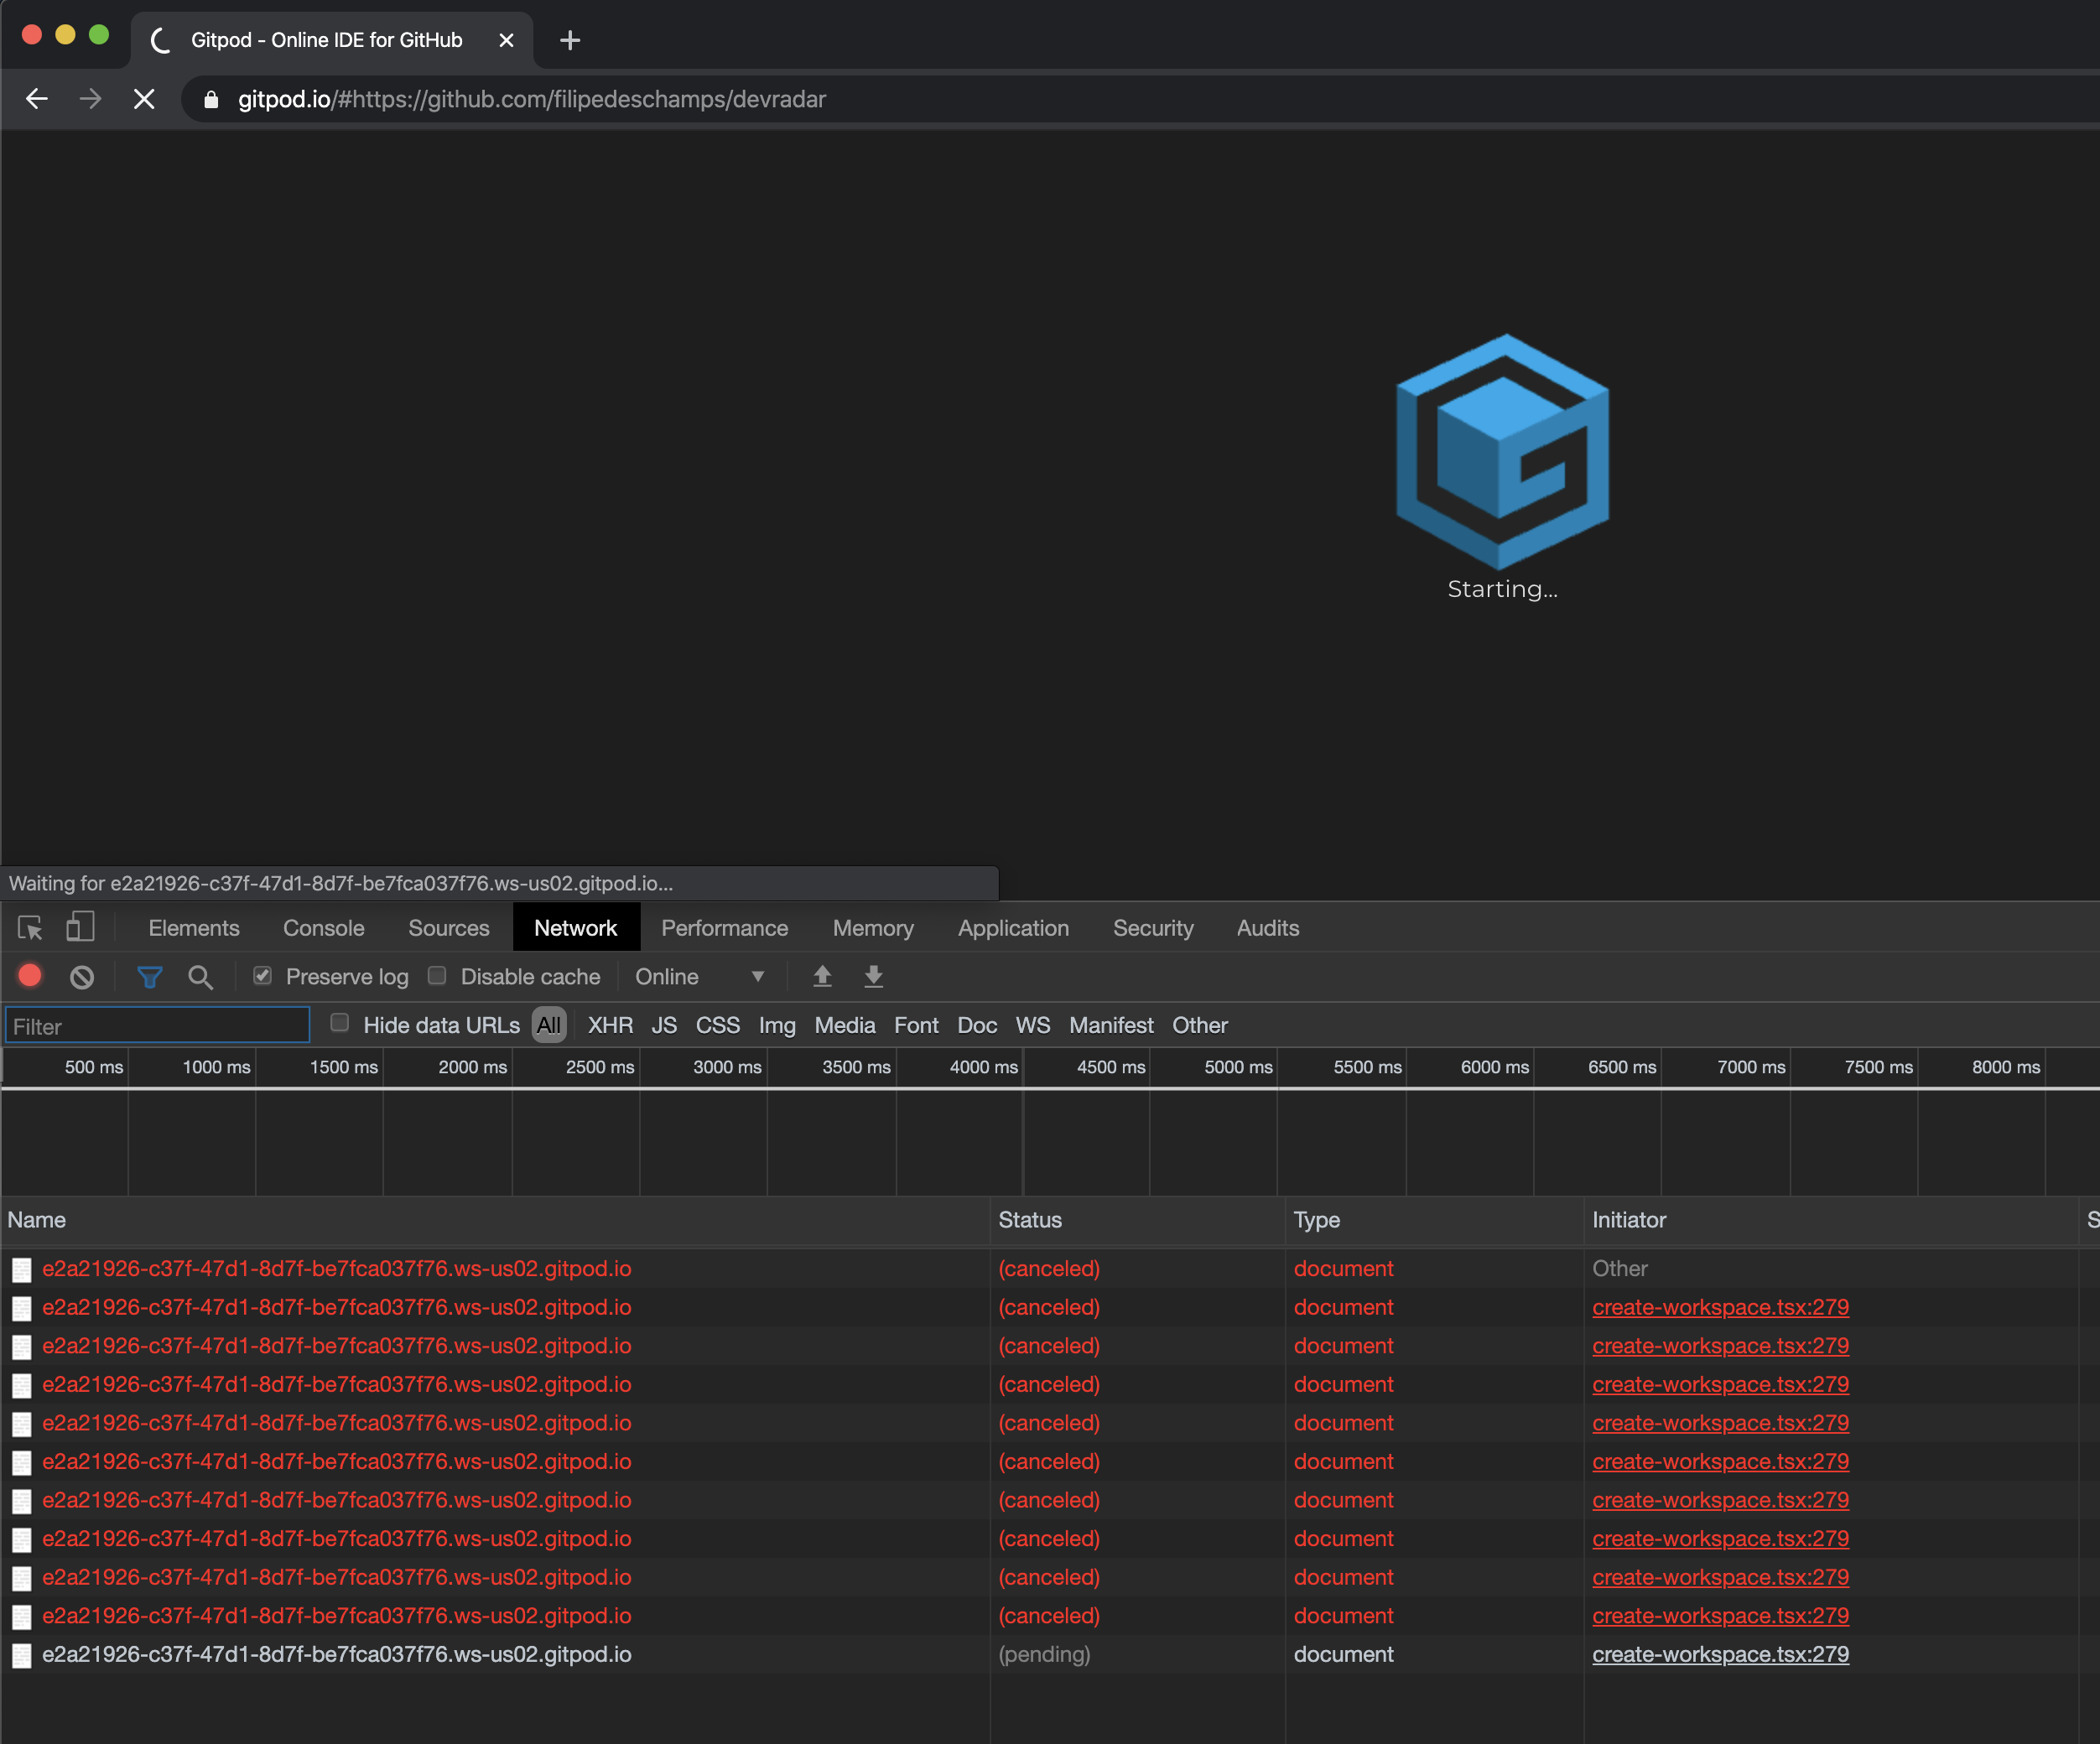Viewport: 2100px width, 1744px height.
Task: Clear the network log
Action: (82, 977)
